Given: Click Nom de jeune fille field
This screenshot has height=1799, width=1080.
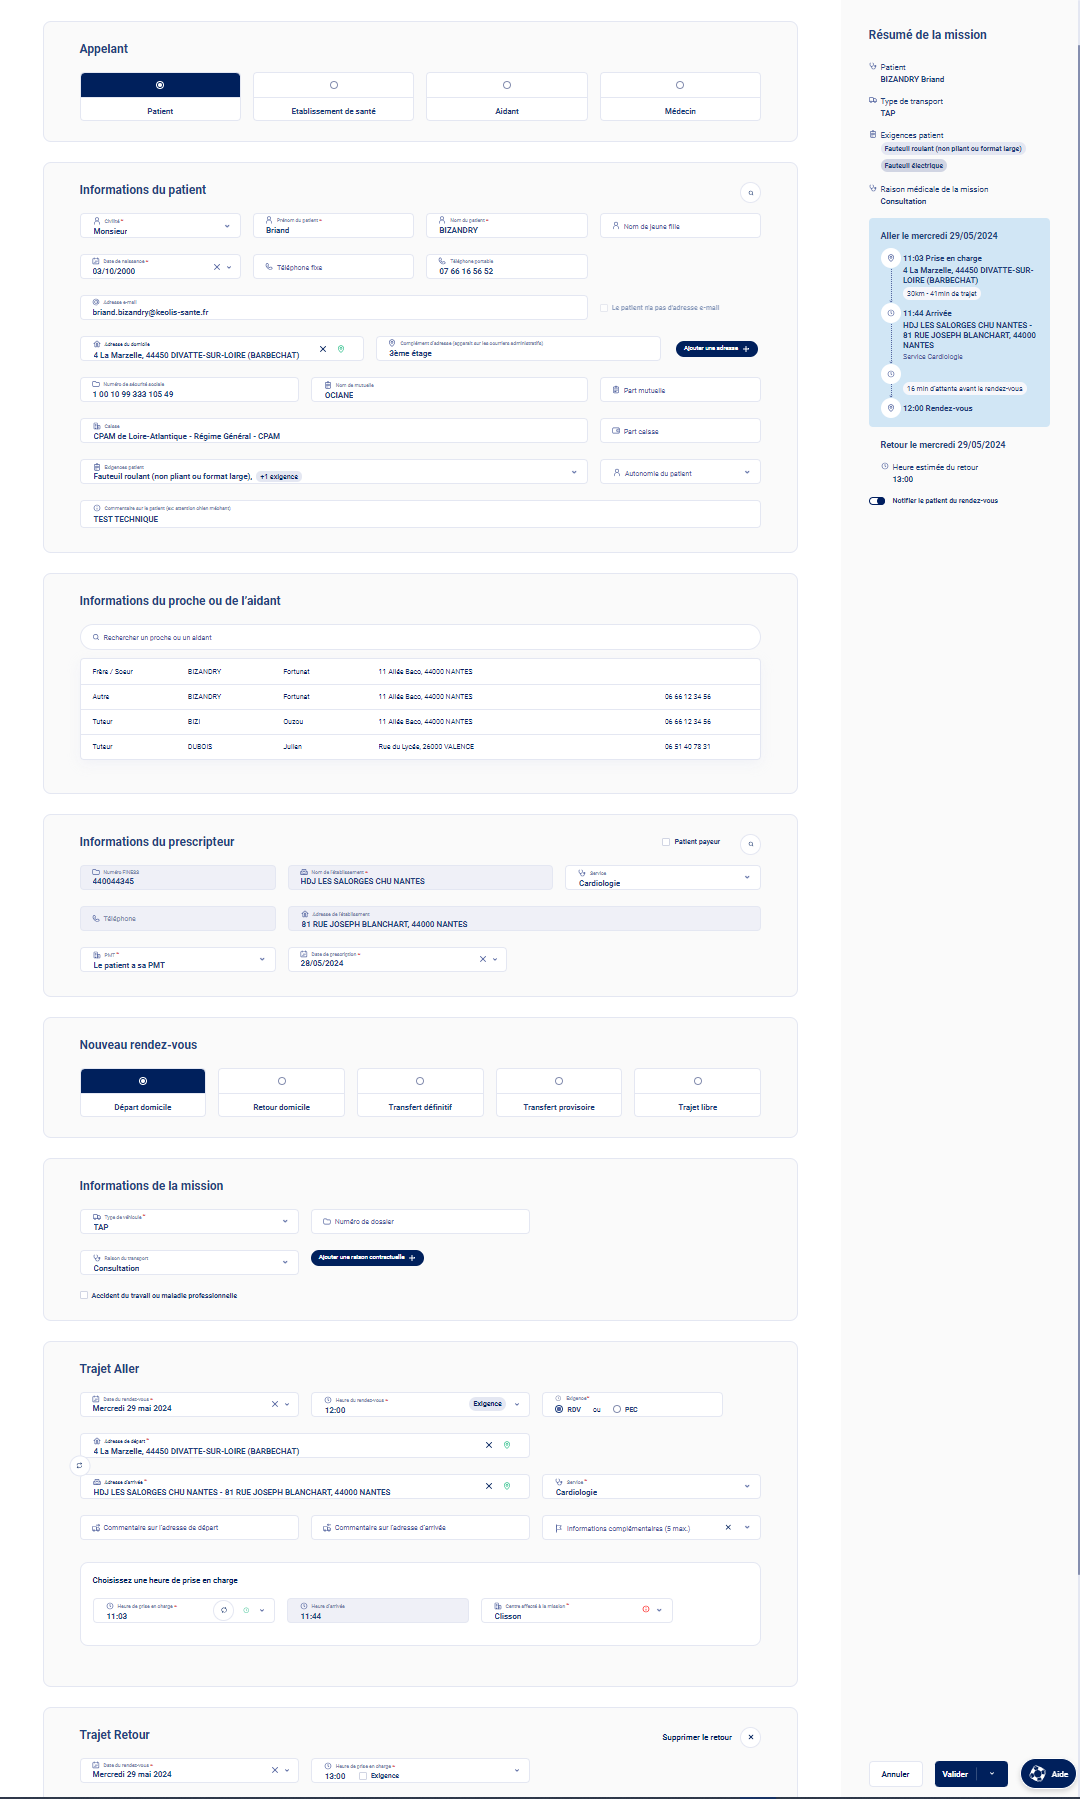Looking at the screenshot, I should pyautogui.click(x=680, y=226).
